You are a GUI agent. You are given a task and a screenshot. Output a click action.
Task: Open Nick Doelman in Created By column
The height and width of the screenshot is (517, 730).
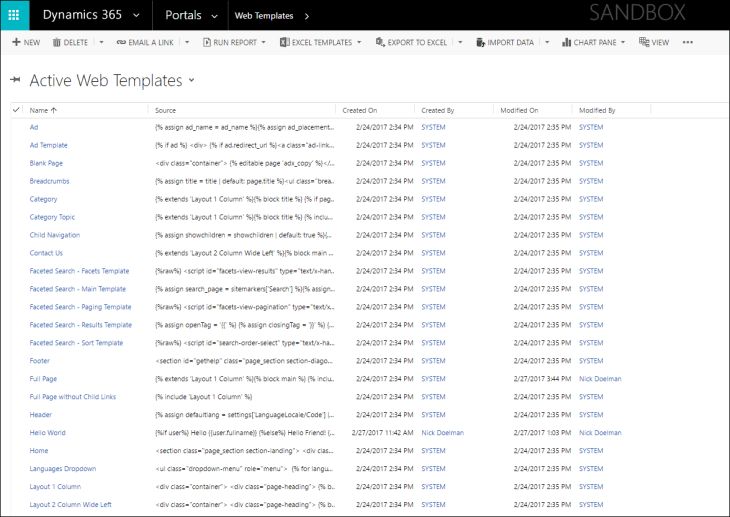(442, 433)
